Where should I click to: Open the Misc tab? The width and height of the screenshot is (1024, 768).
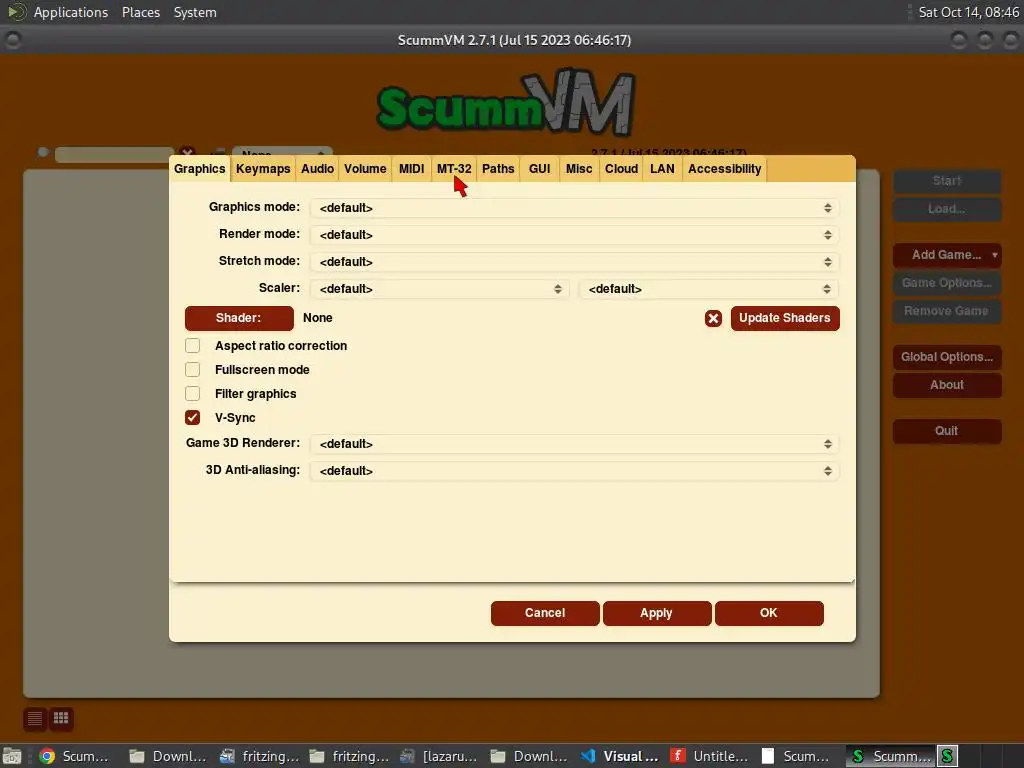[579, 169]
